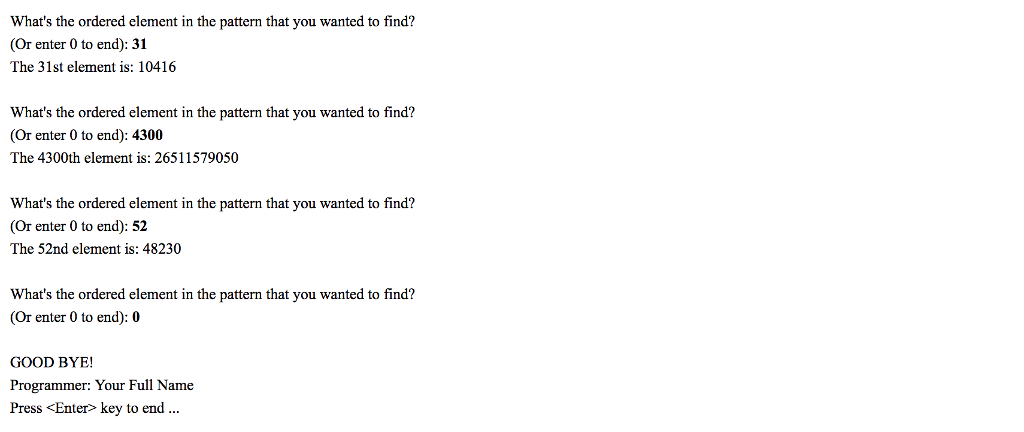Click the bold input value 31

pos(140,44)
